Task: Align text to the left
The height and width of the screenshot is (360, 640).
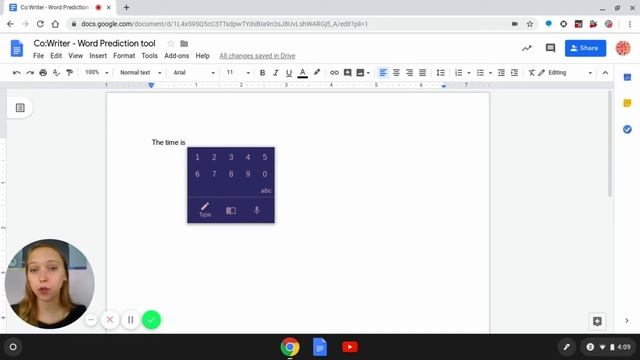Action: click(x=383, y=73)
